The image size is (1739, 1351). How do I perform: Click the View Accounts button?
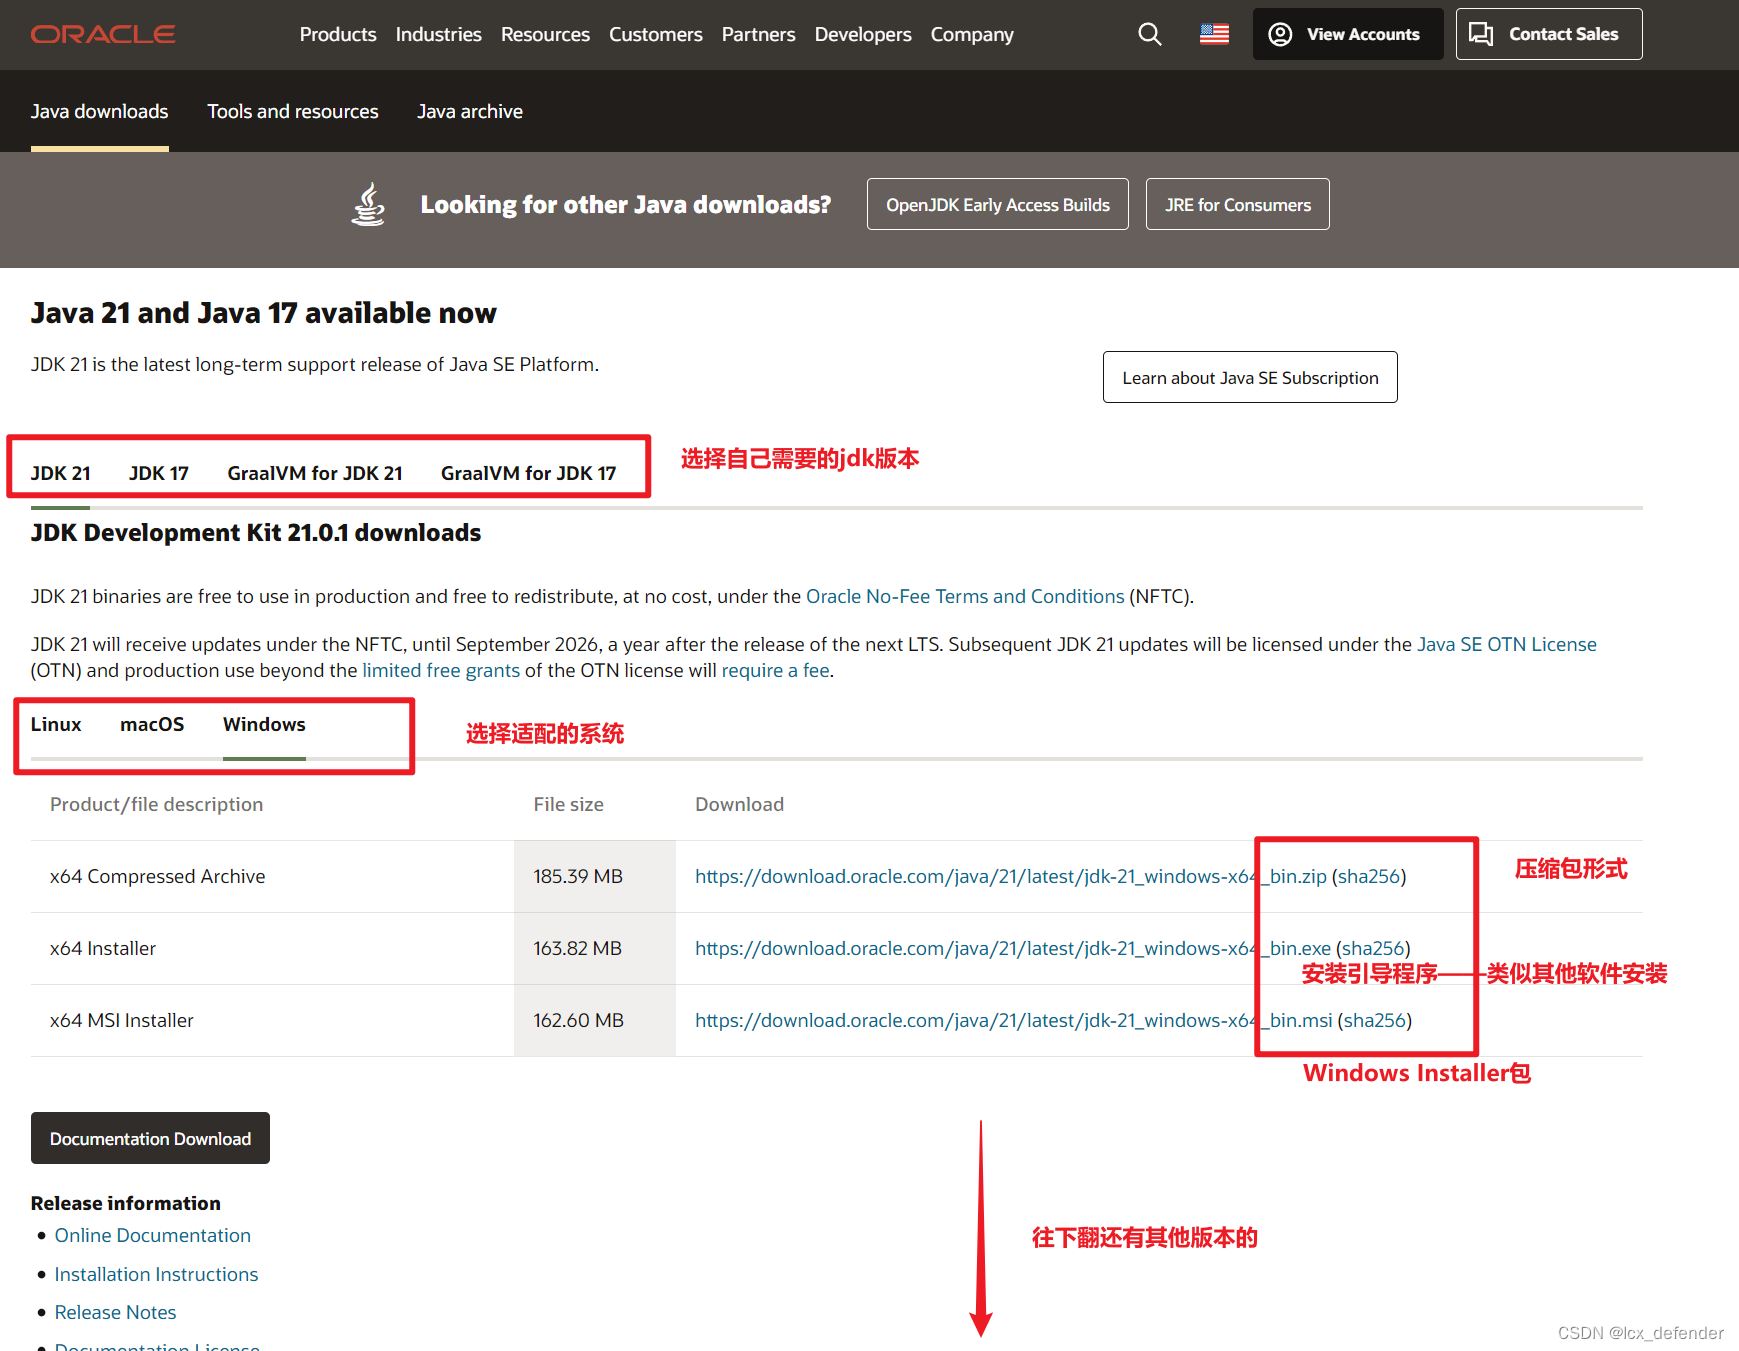(x=1348, y=34)
